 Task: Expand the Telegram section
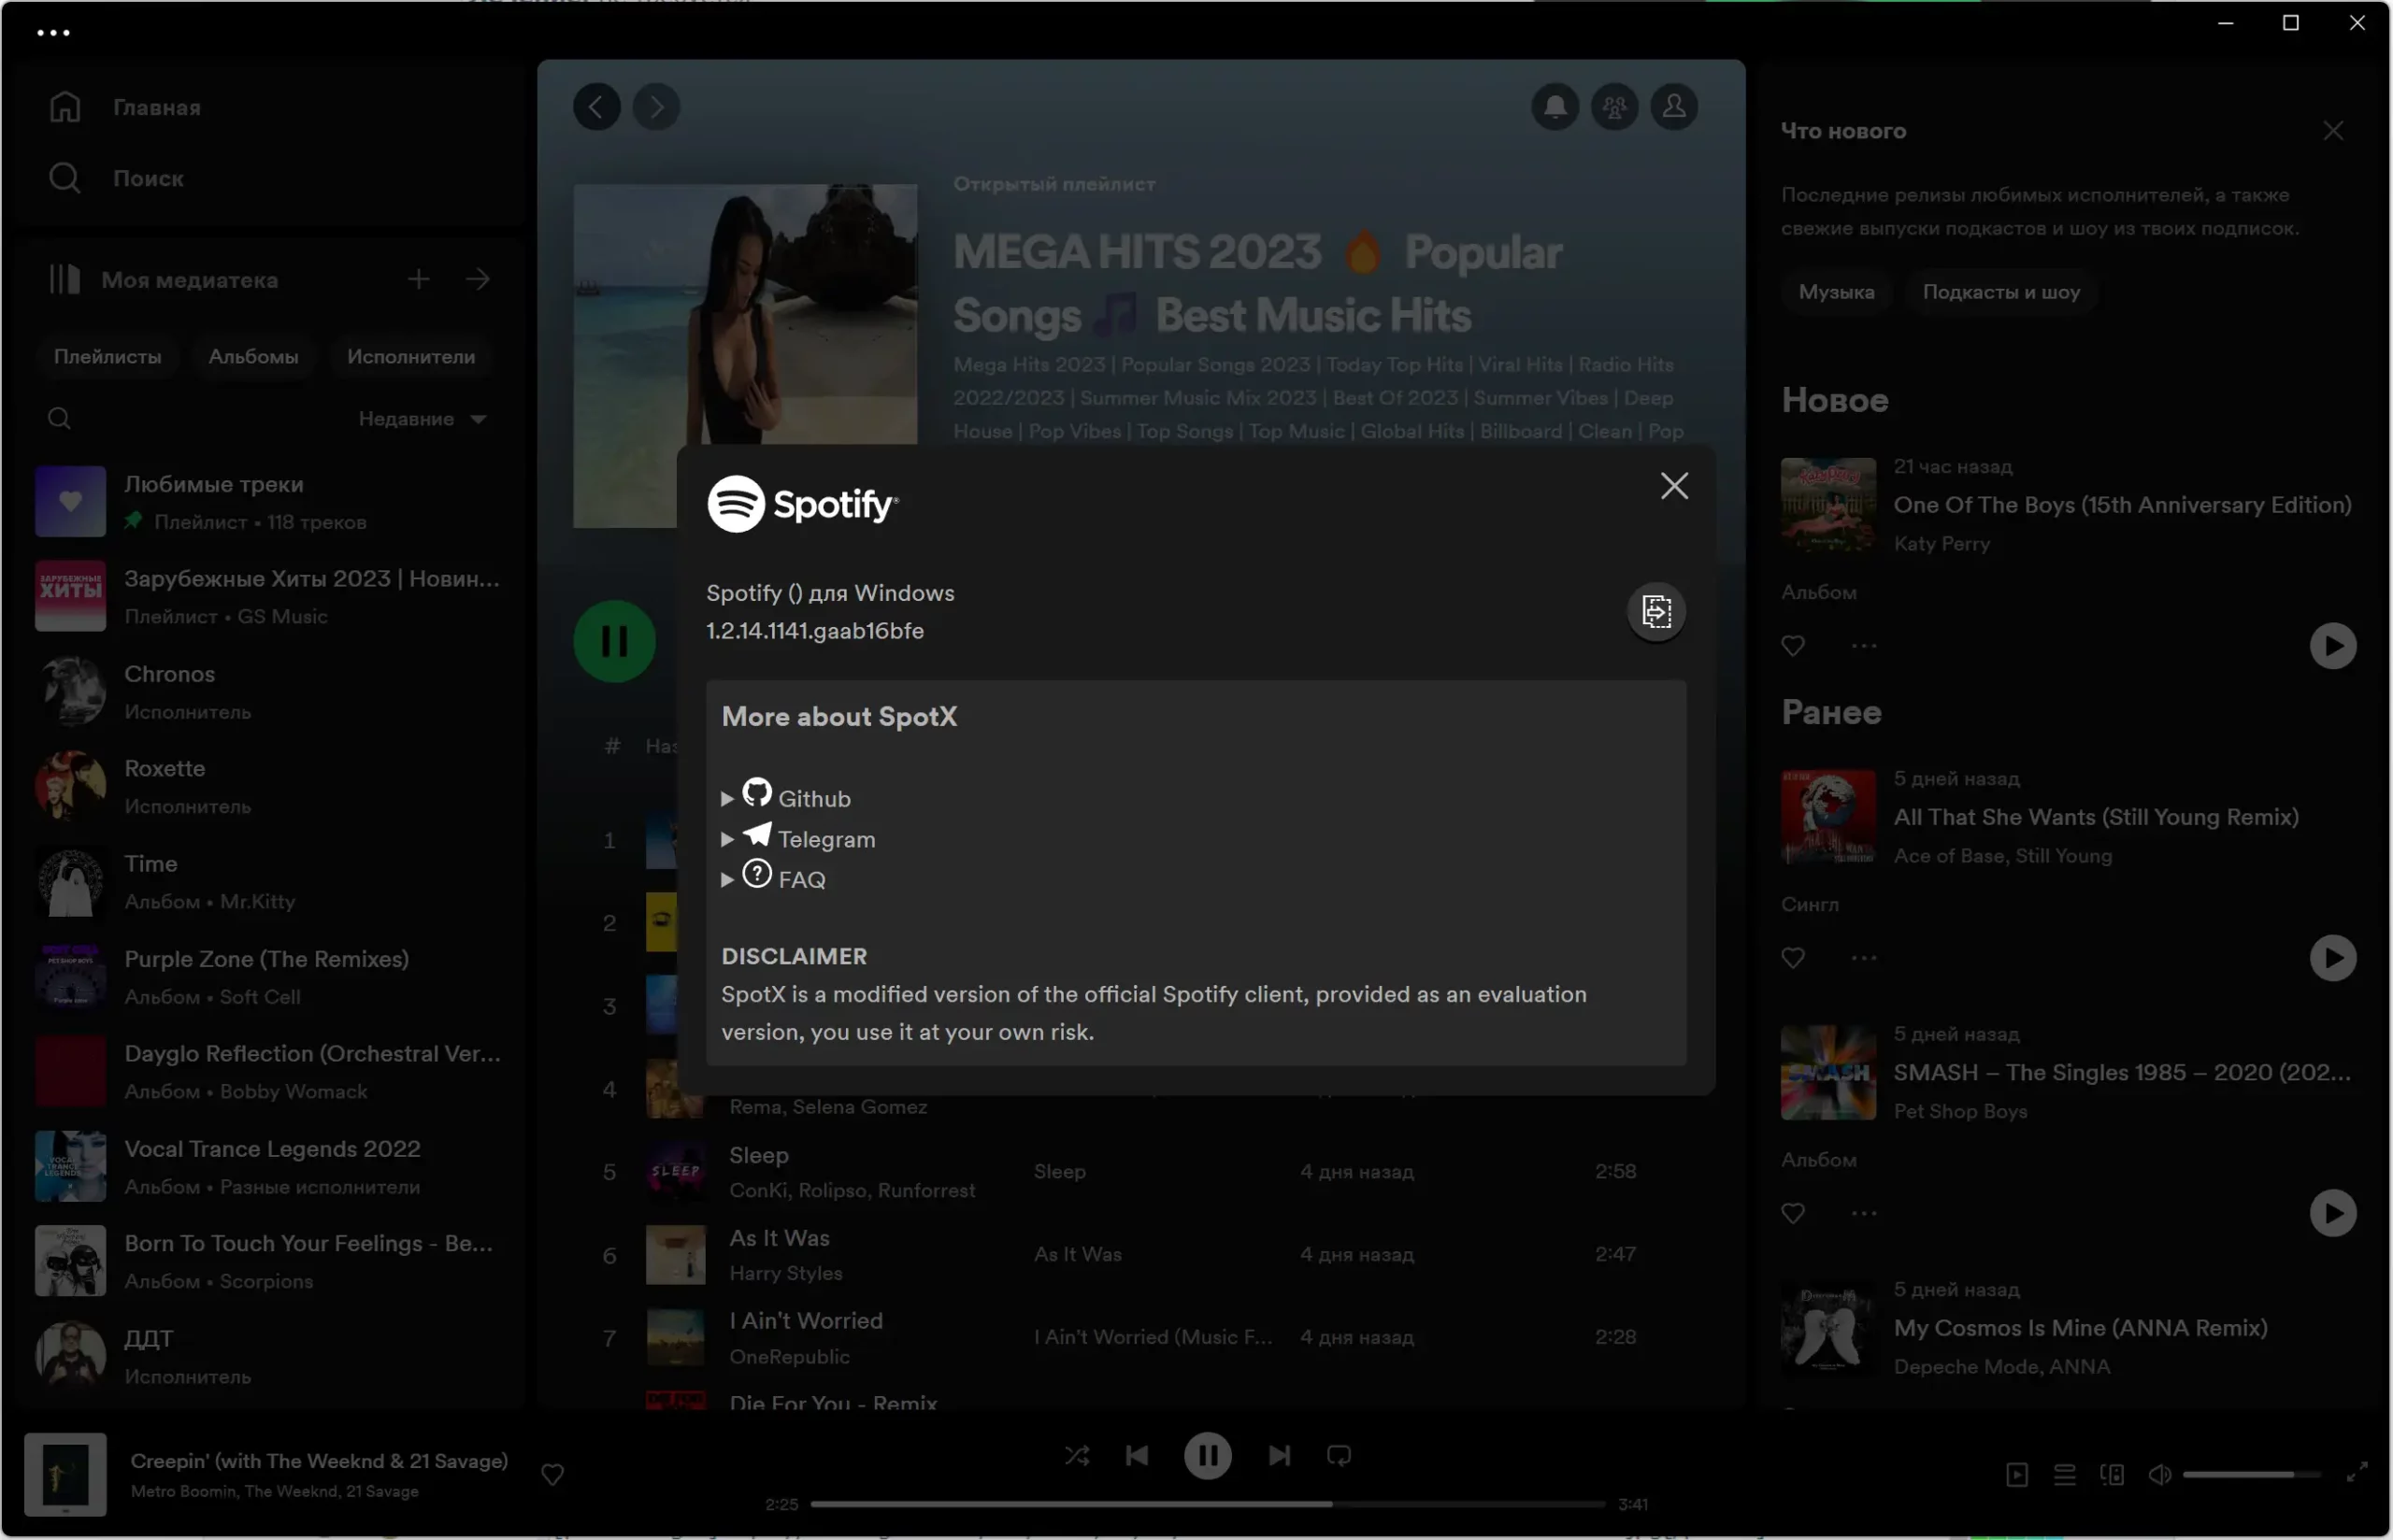coord(728,839)
